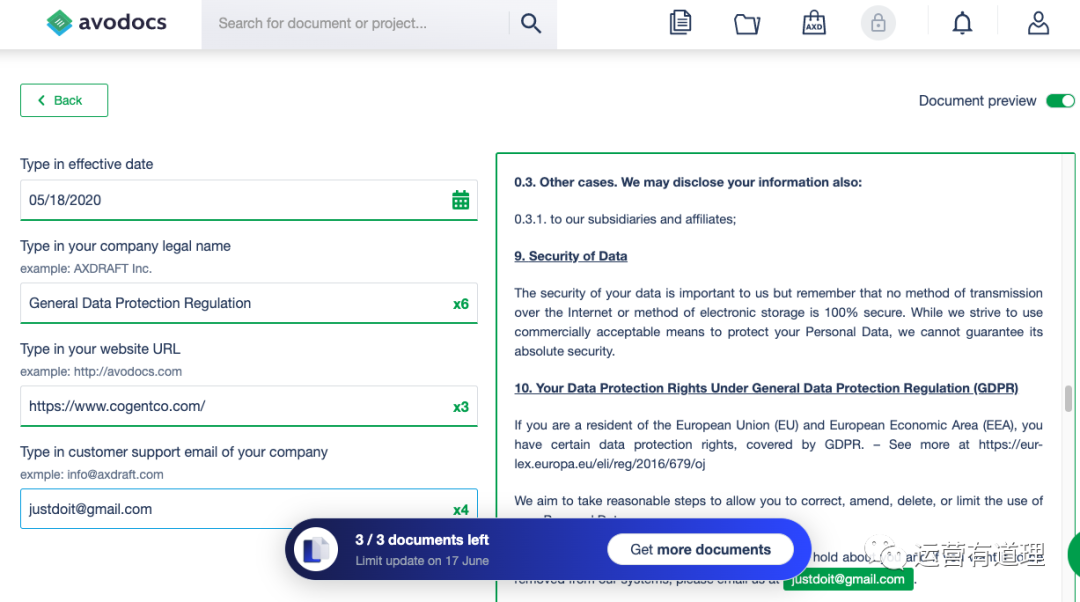Click the company legal name field
The image size is (1080, 602).
pyautogui.click(x=230, y=303)
